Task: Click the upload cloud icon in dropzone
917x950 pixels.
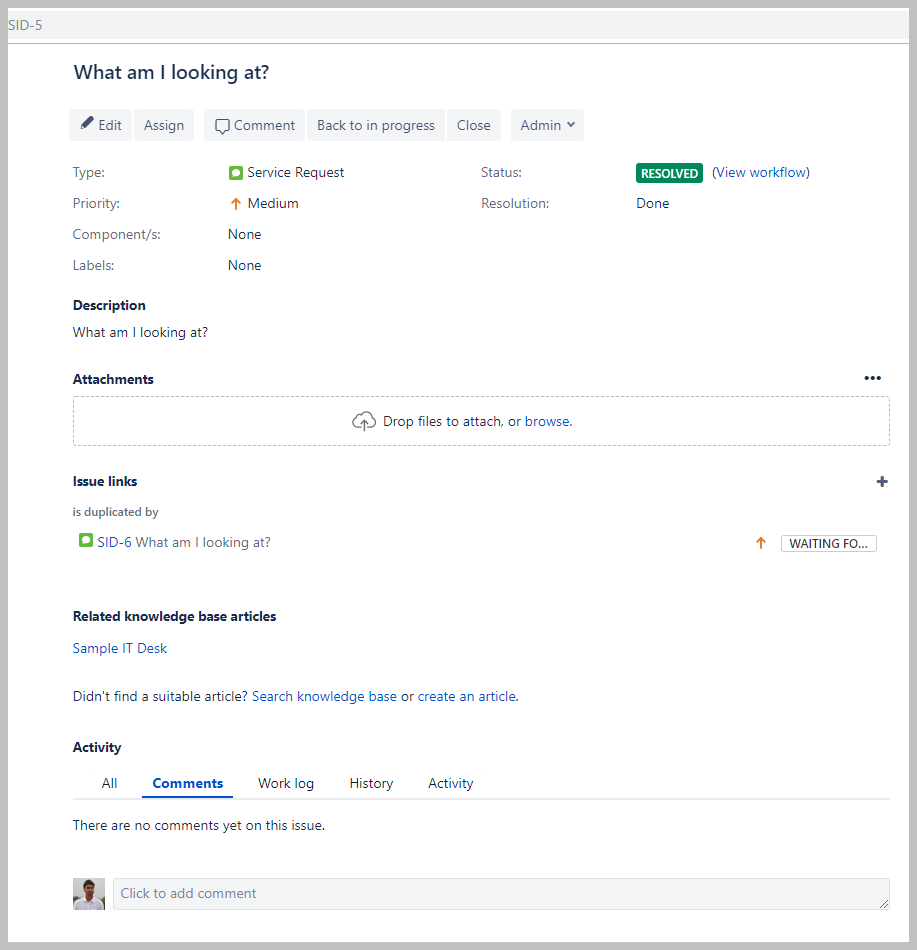Action: click(x=364, y=421)
